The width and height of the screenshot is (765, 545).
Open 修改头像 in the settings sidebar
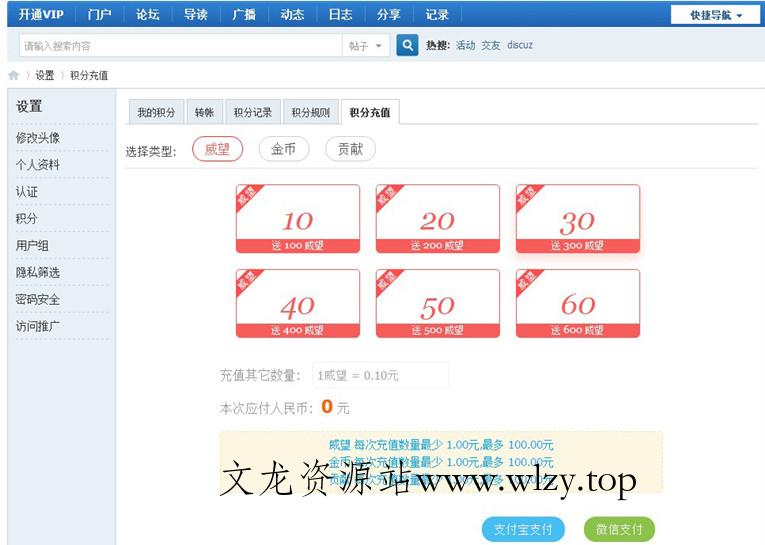coord(38,138)
